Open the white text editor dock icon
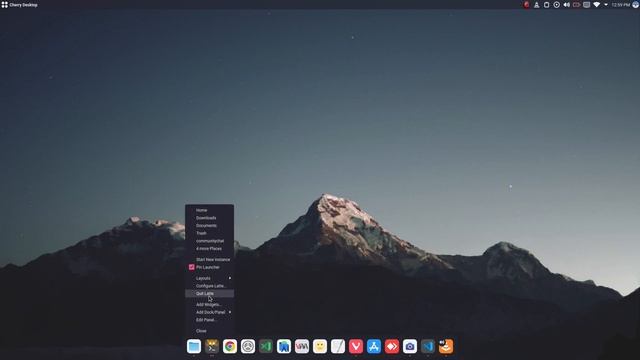The image size is (640, 360). pyautogui.click(x=338, y=346)
